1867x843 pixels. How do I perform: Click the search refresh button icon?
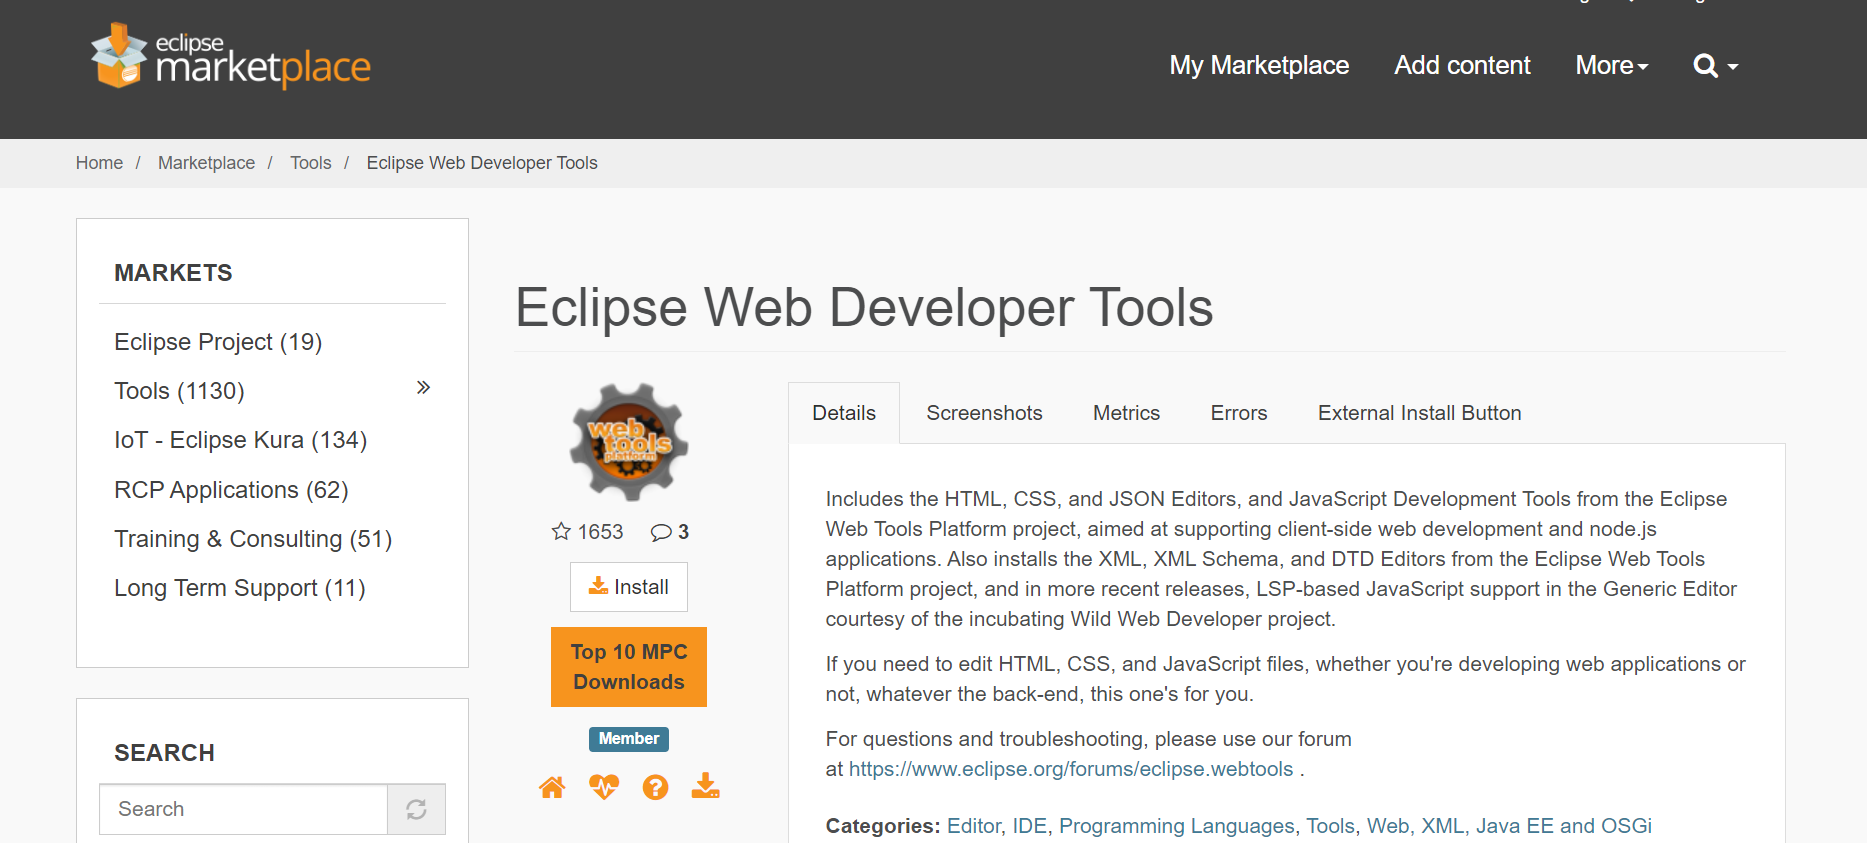point(416,809)
